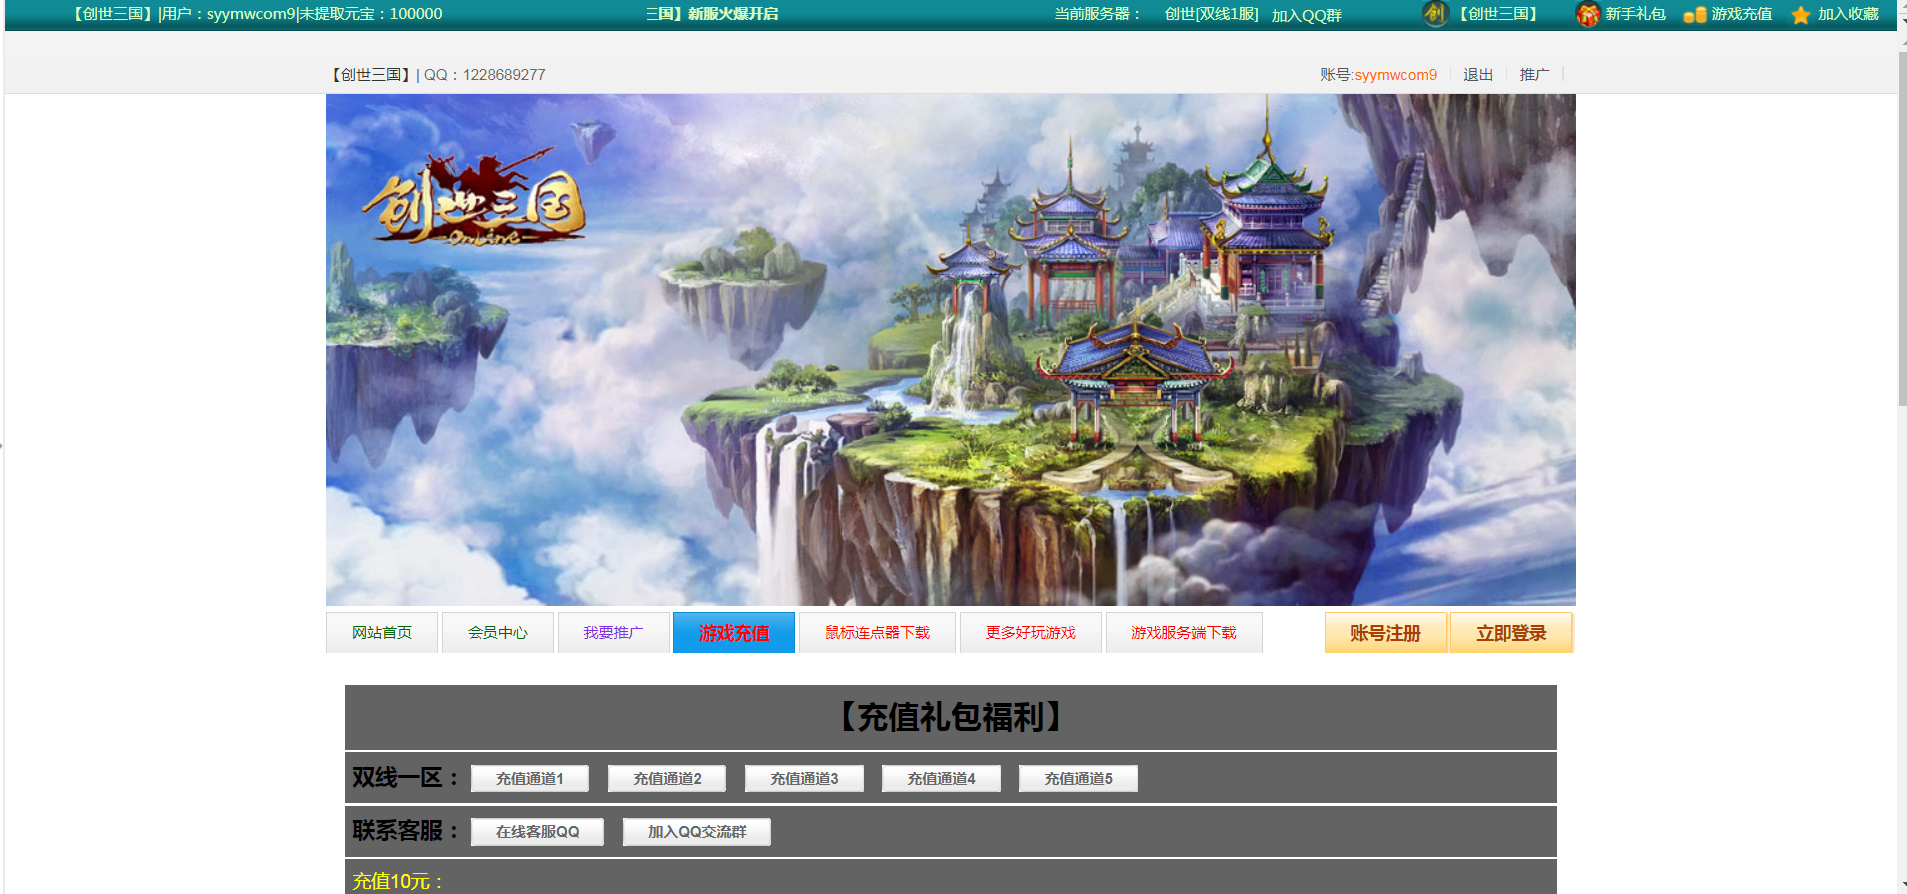Open the 更多好玩游戏 tab
This screenshot has height=894, width=1907.
[x=1031, y=633]
